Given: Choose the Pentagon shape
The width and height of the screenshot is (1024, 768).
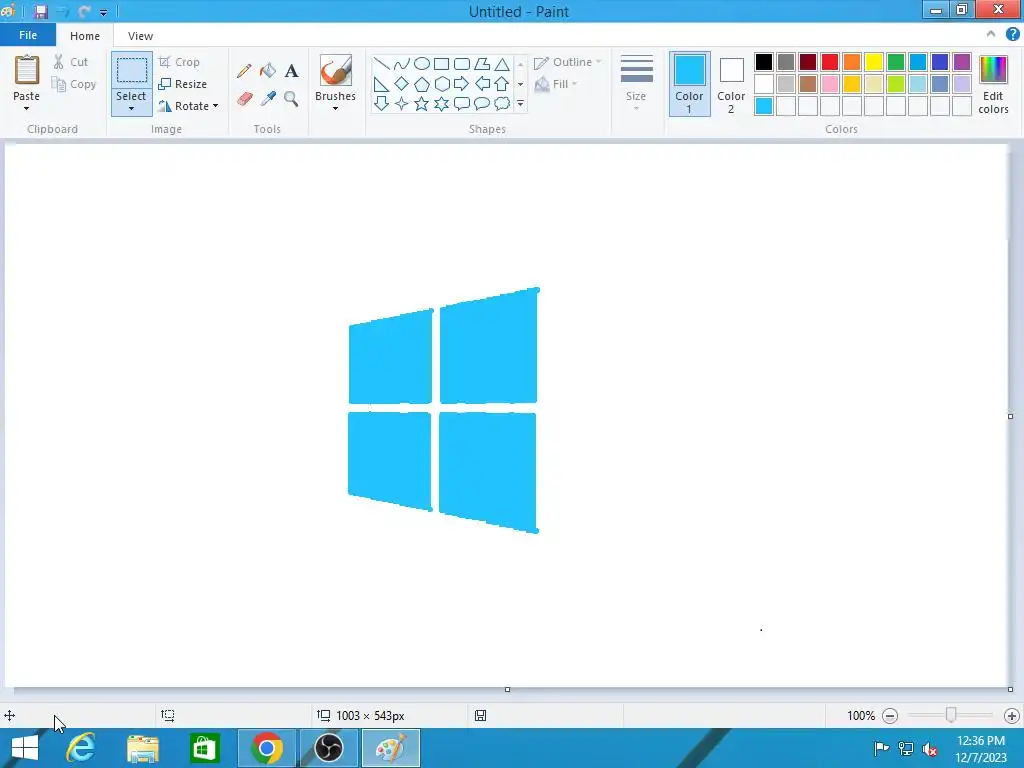Looking at the screenshot, I should (x=422, y=84).
